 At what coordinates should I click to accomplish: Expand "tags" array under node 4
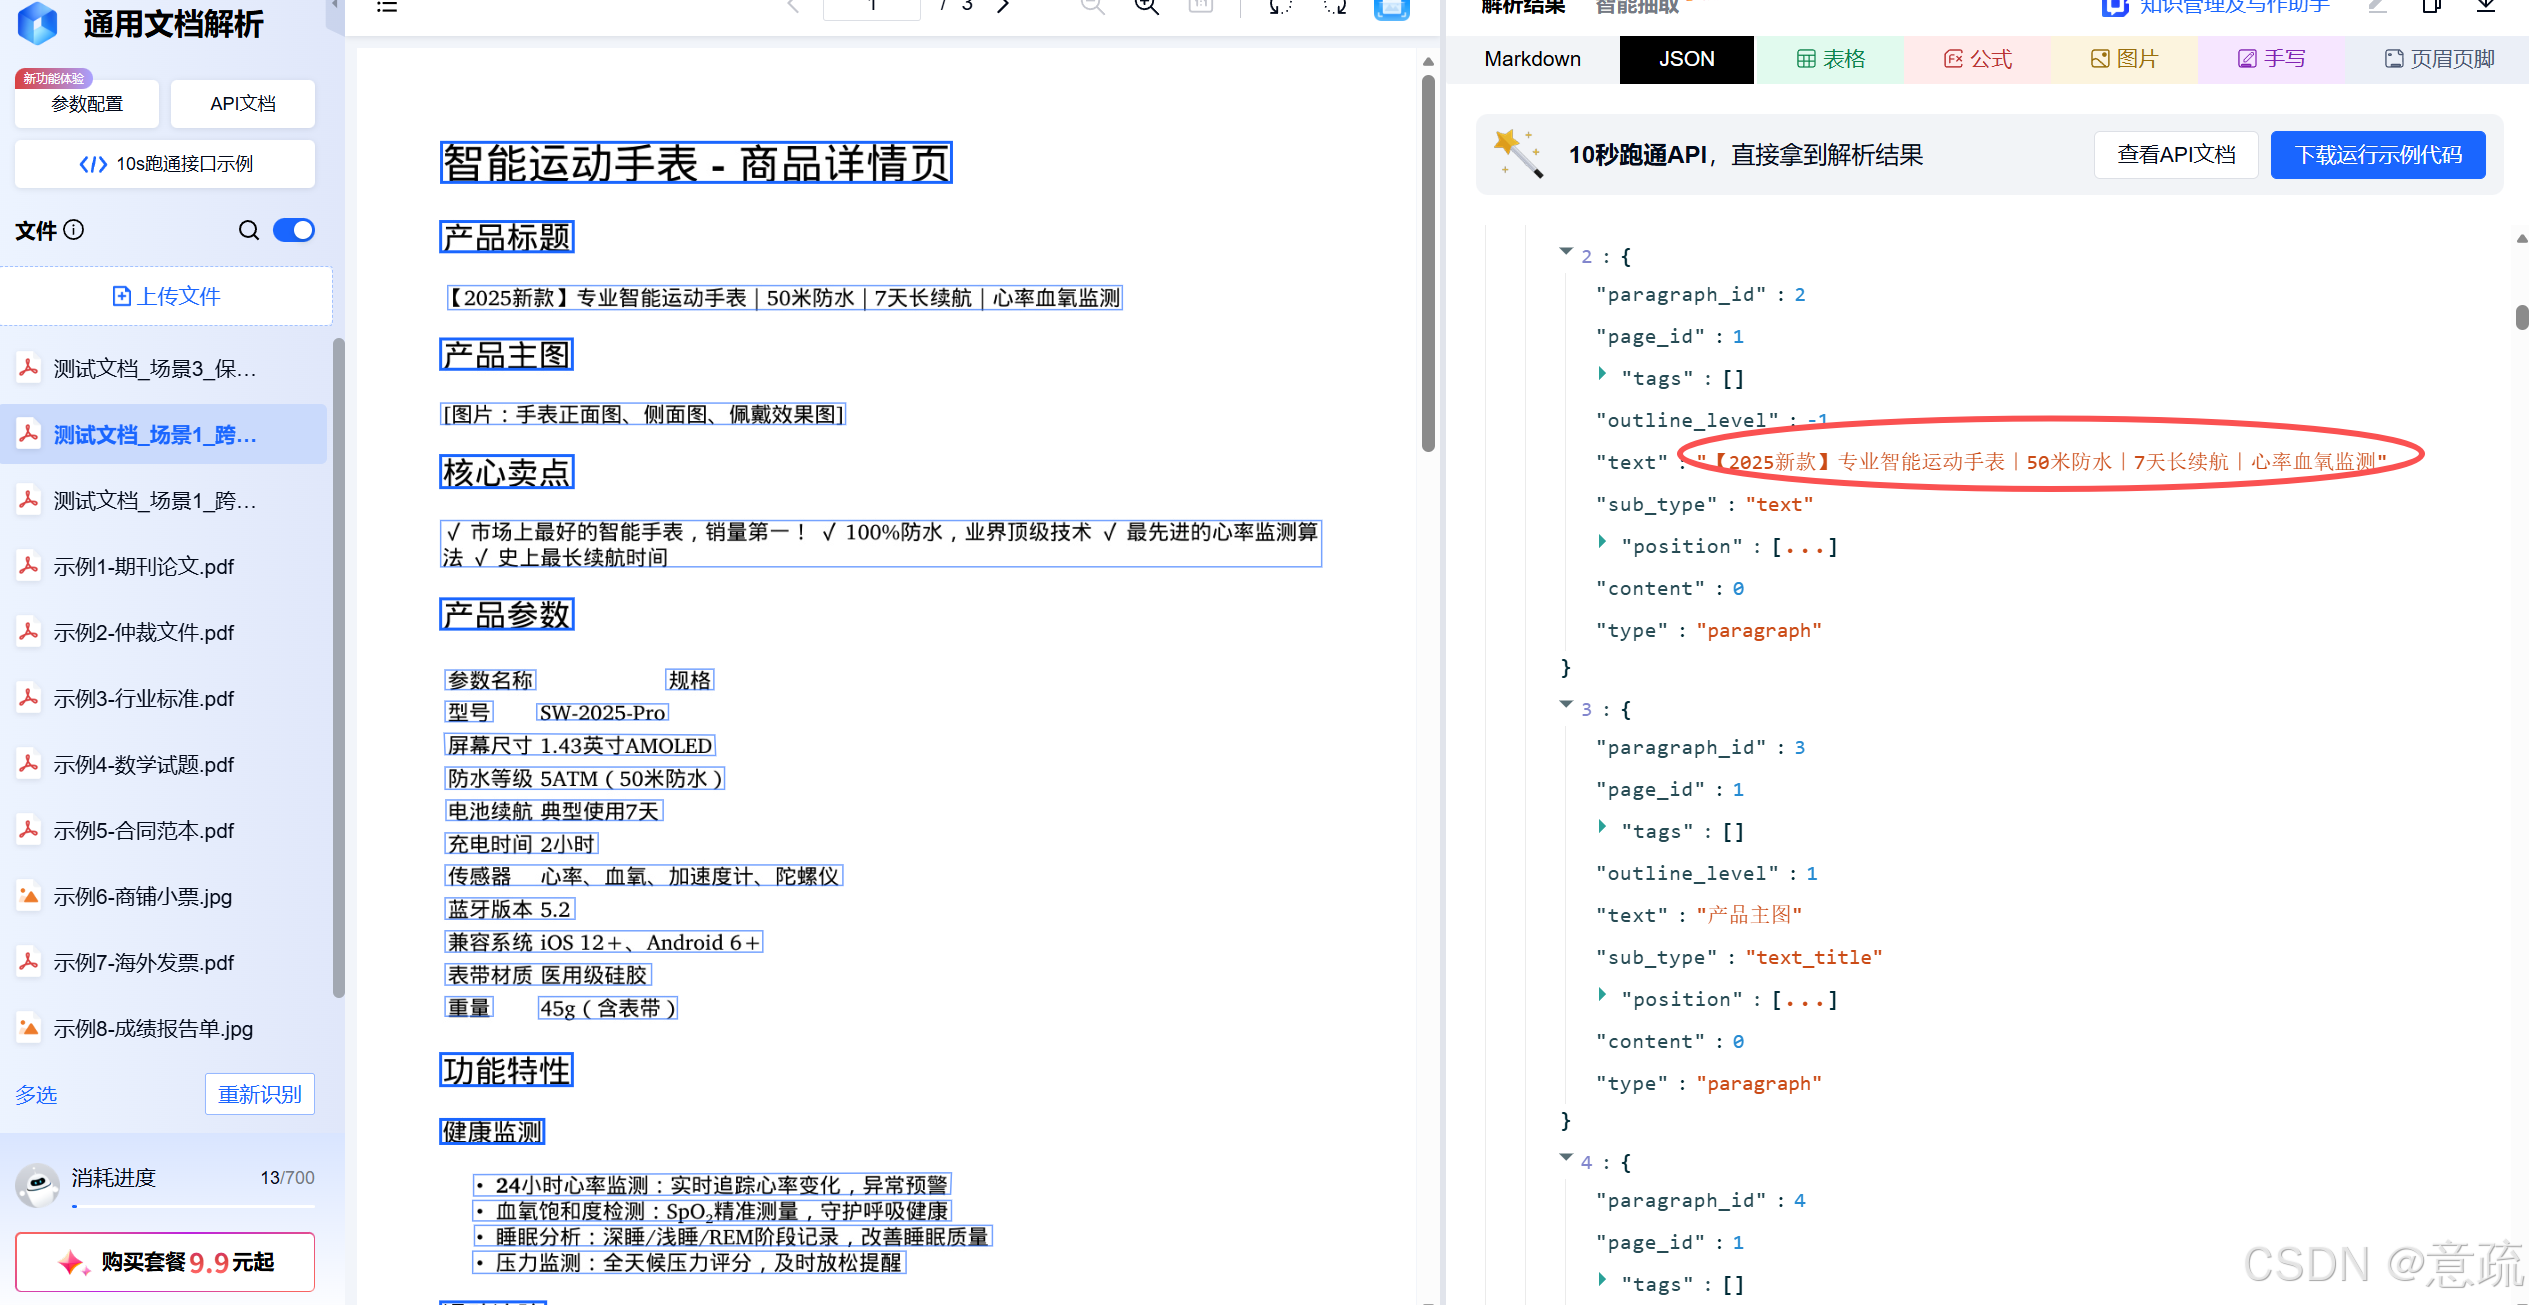1602,1280
